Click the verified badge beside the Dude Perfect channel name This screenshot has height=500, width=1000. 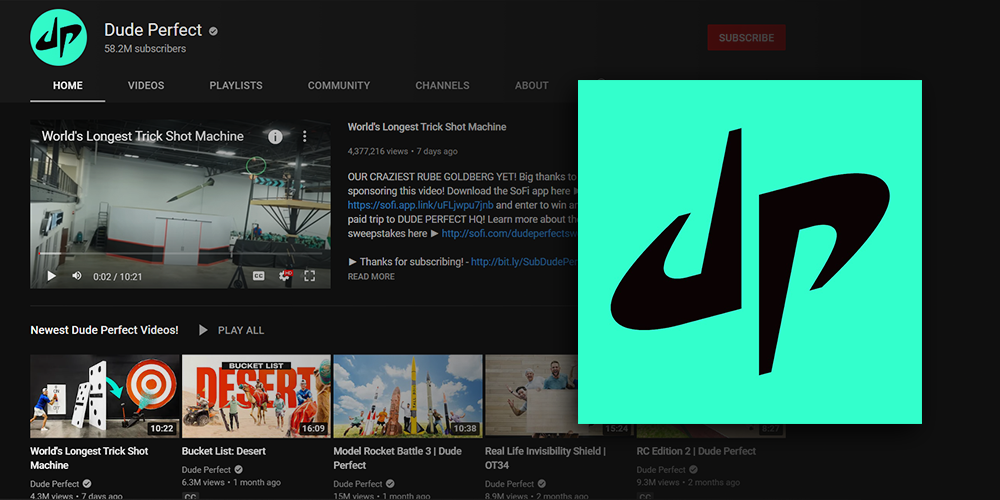coord(214,31)
